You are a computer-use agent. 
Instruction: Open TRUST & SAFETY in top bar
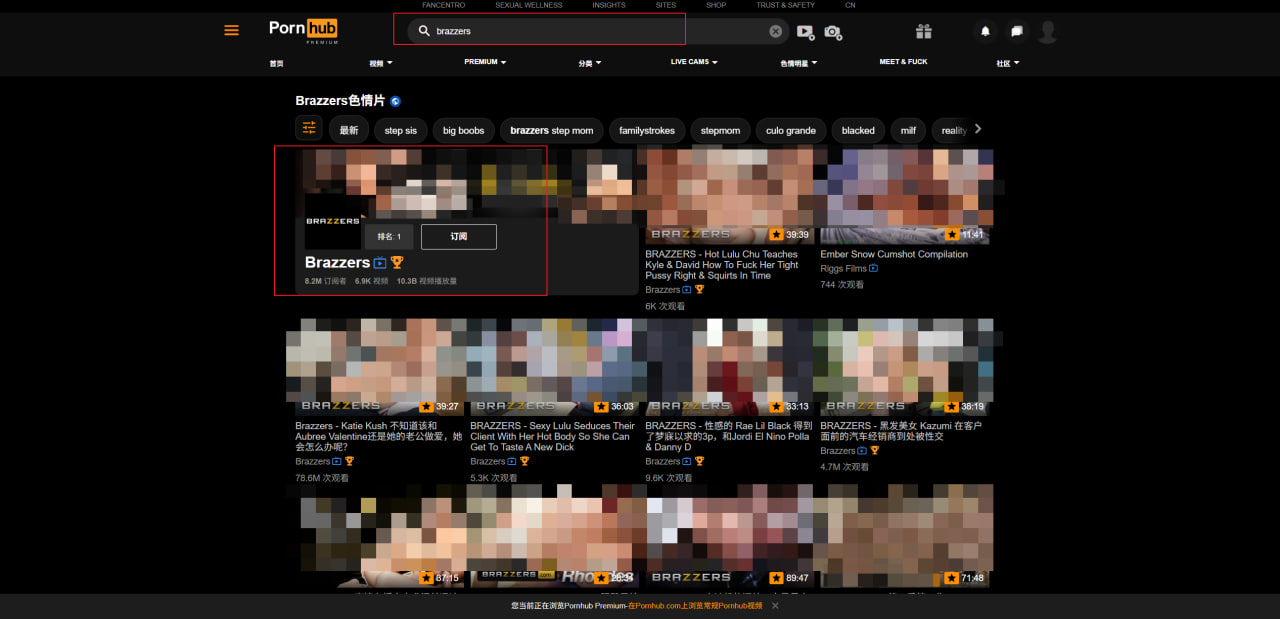pyautogui.click(x=785, y=5)
